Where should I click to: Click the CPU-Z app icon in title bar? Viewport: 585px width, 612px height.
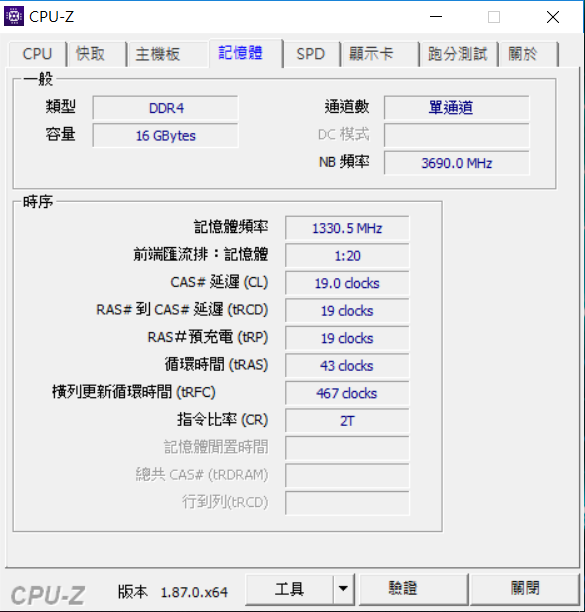pos(14,16)
